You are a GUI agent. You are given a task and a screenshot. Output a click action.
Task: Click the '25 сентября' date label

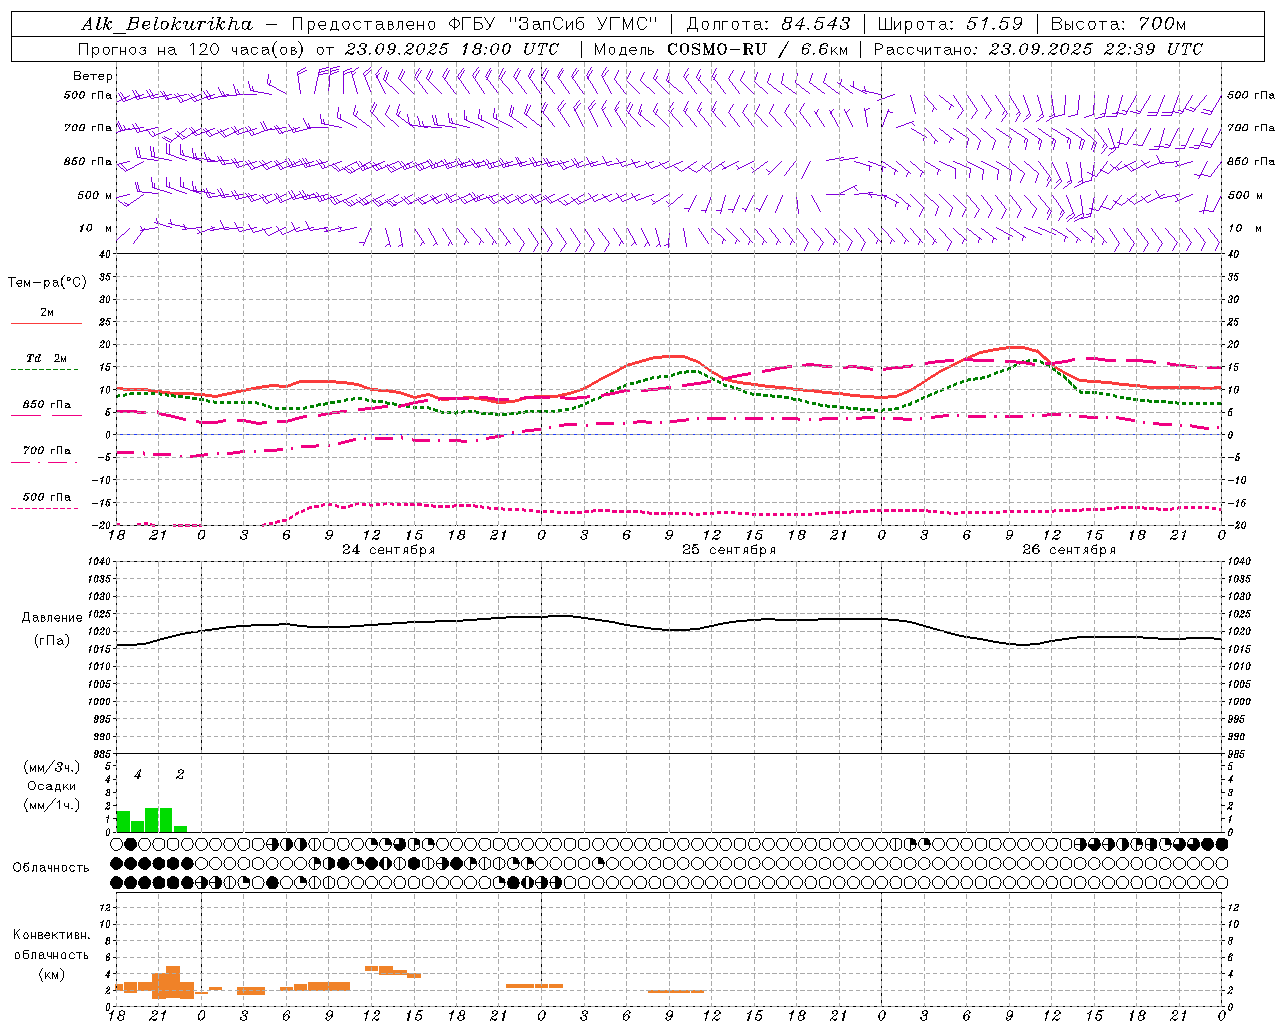point(729,550)
